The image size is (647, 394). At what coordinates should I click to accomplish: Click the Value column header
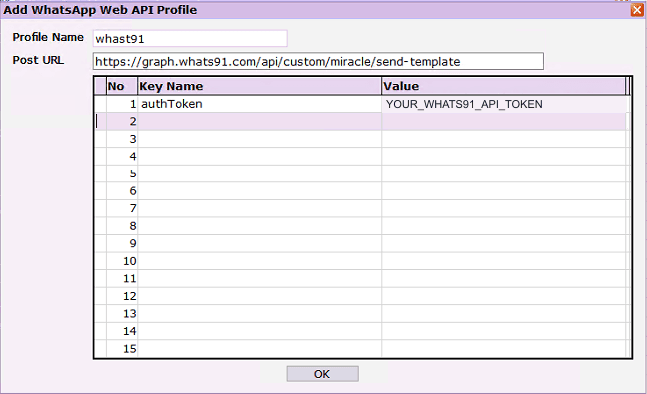click(x=504, y=86)
